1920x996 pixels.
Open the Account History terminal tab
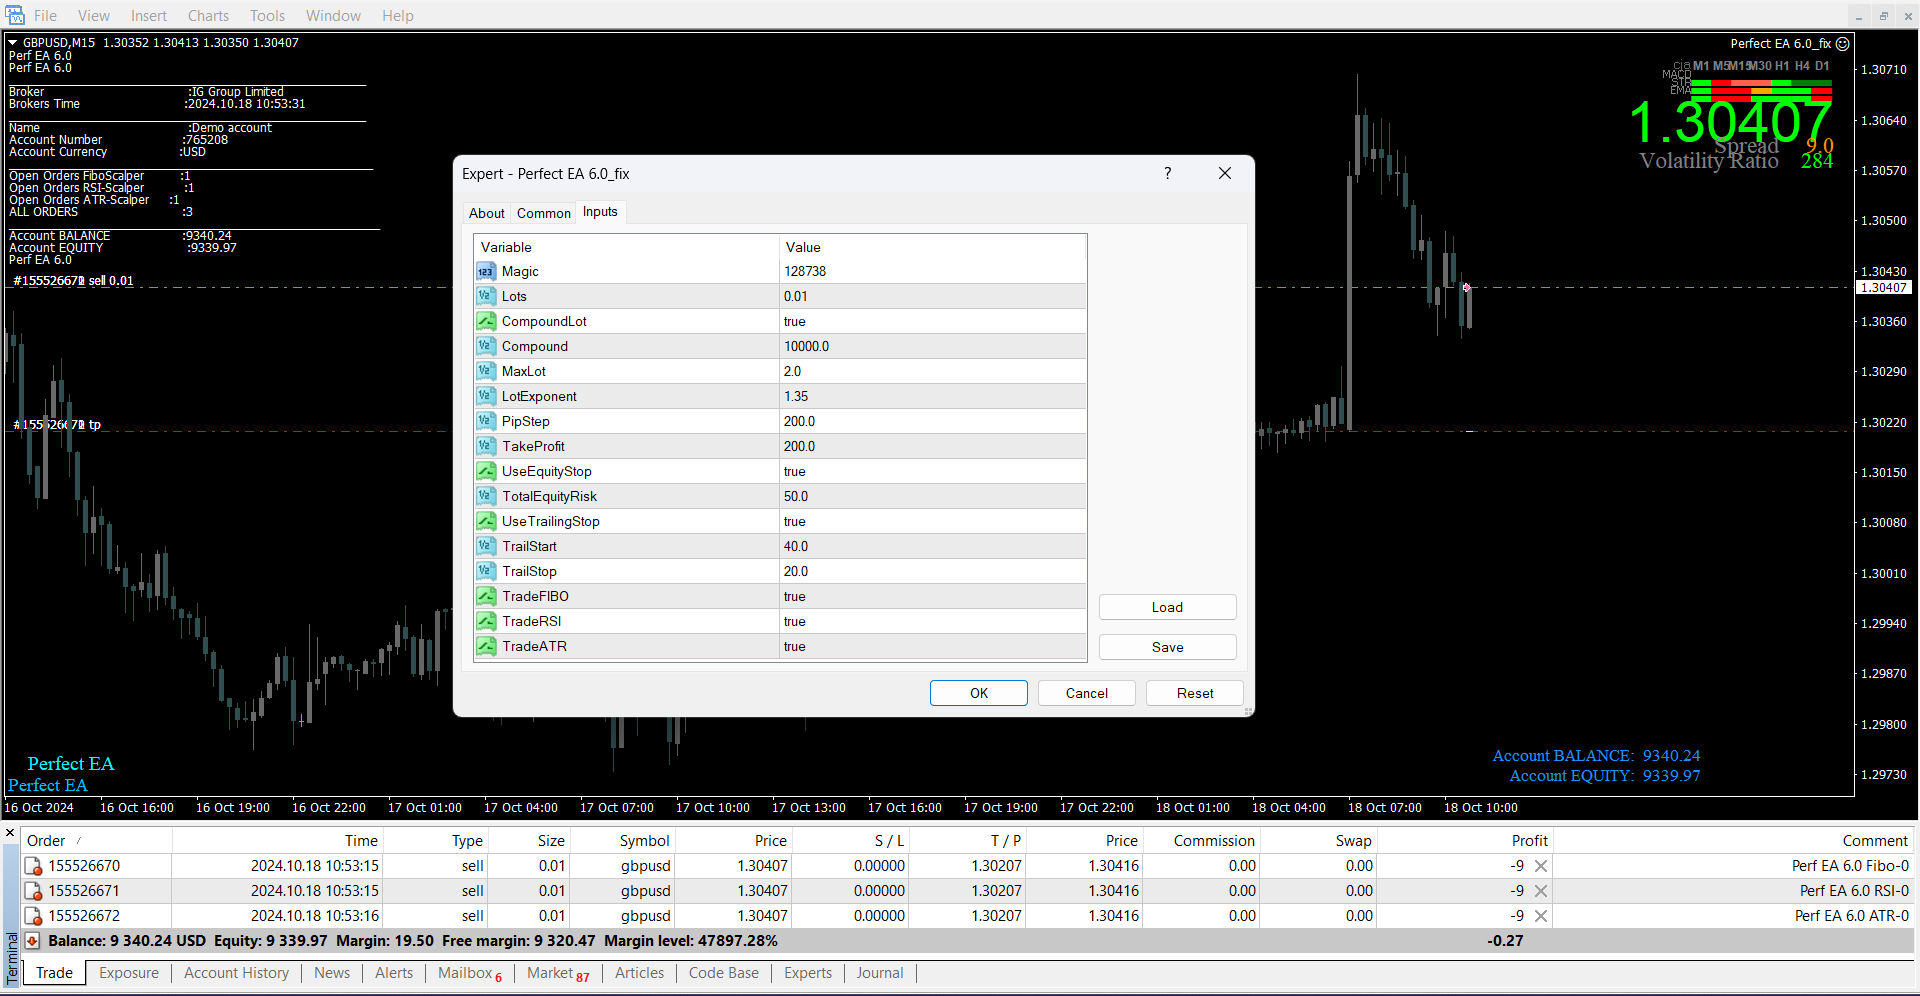(236, 973)
